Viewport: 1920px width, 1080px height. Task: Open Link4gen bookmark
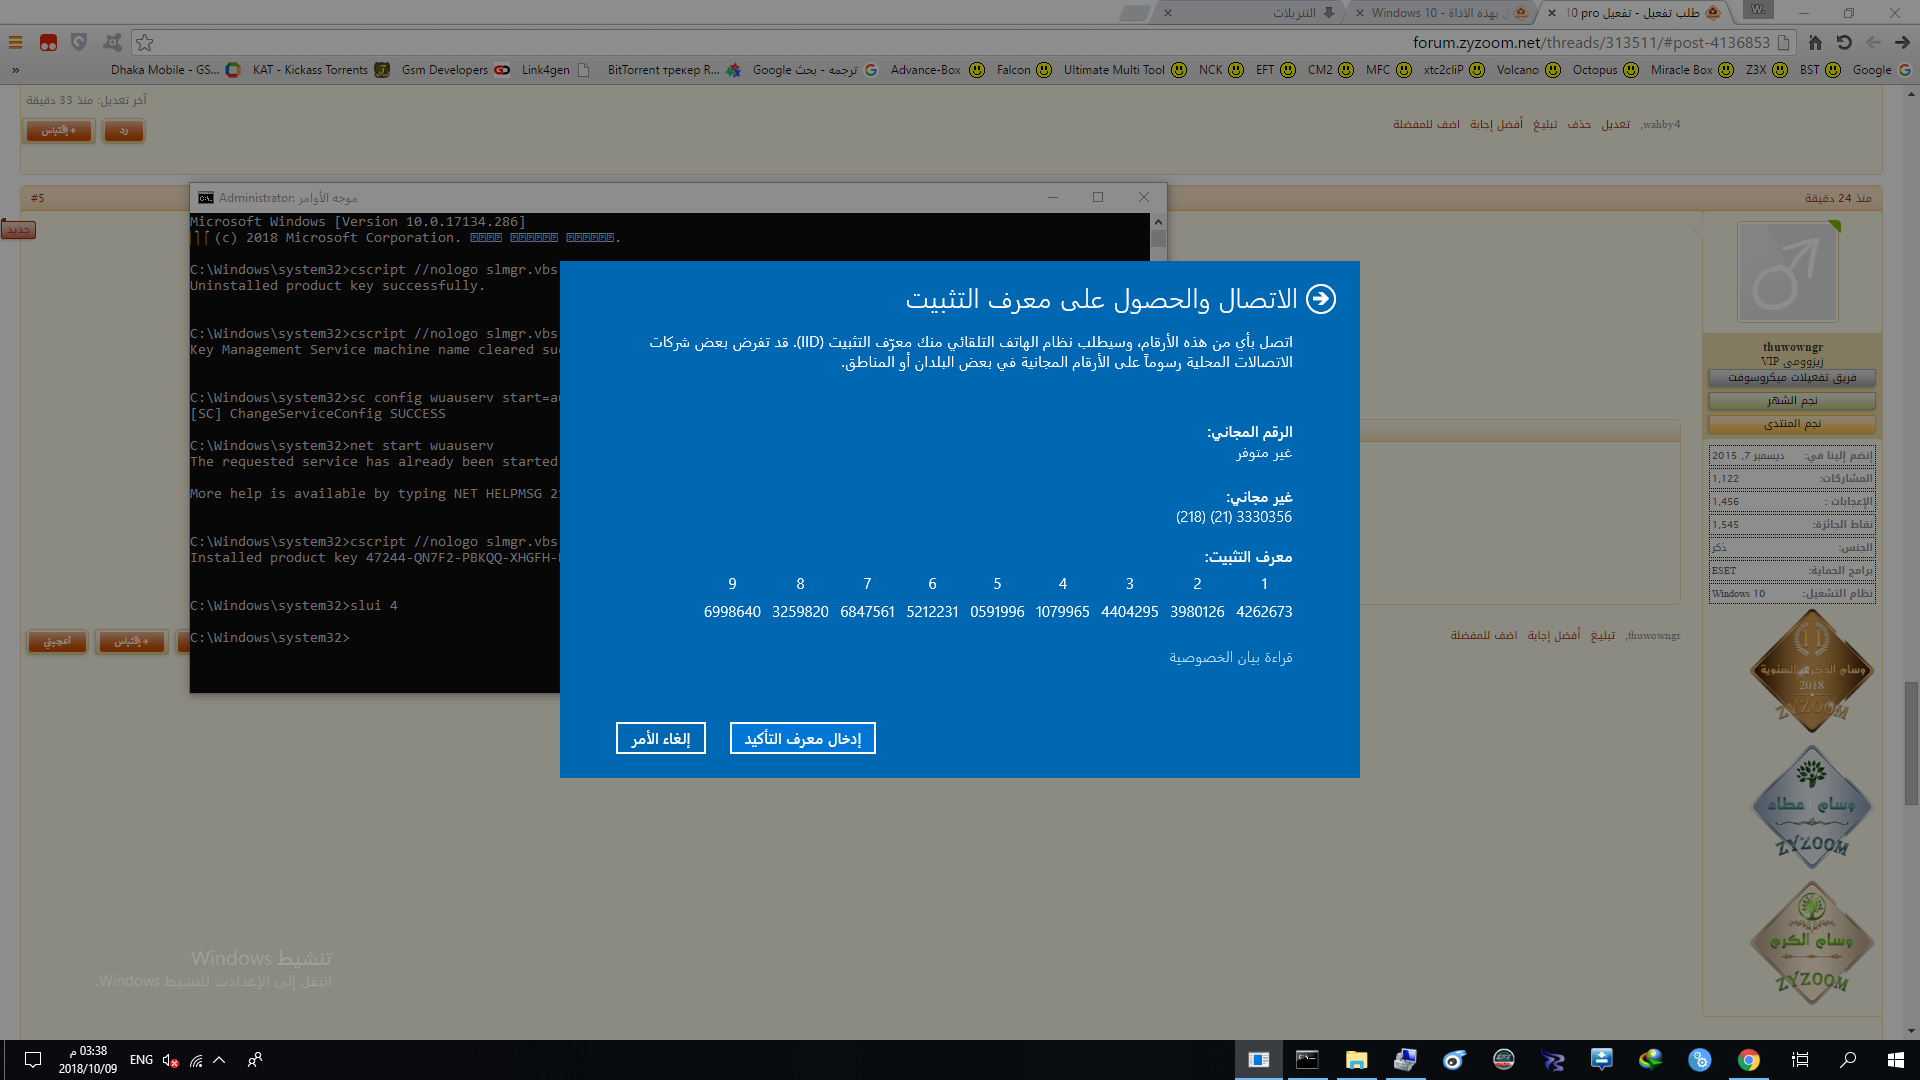pyautogui.click(x=556, y=70)
